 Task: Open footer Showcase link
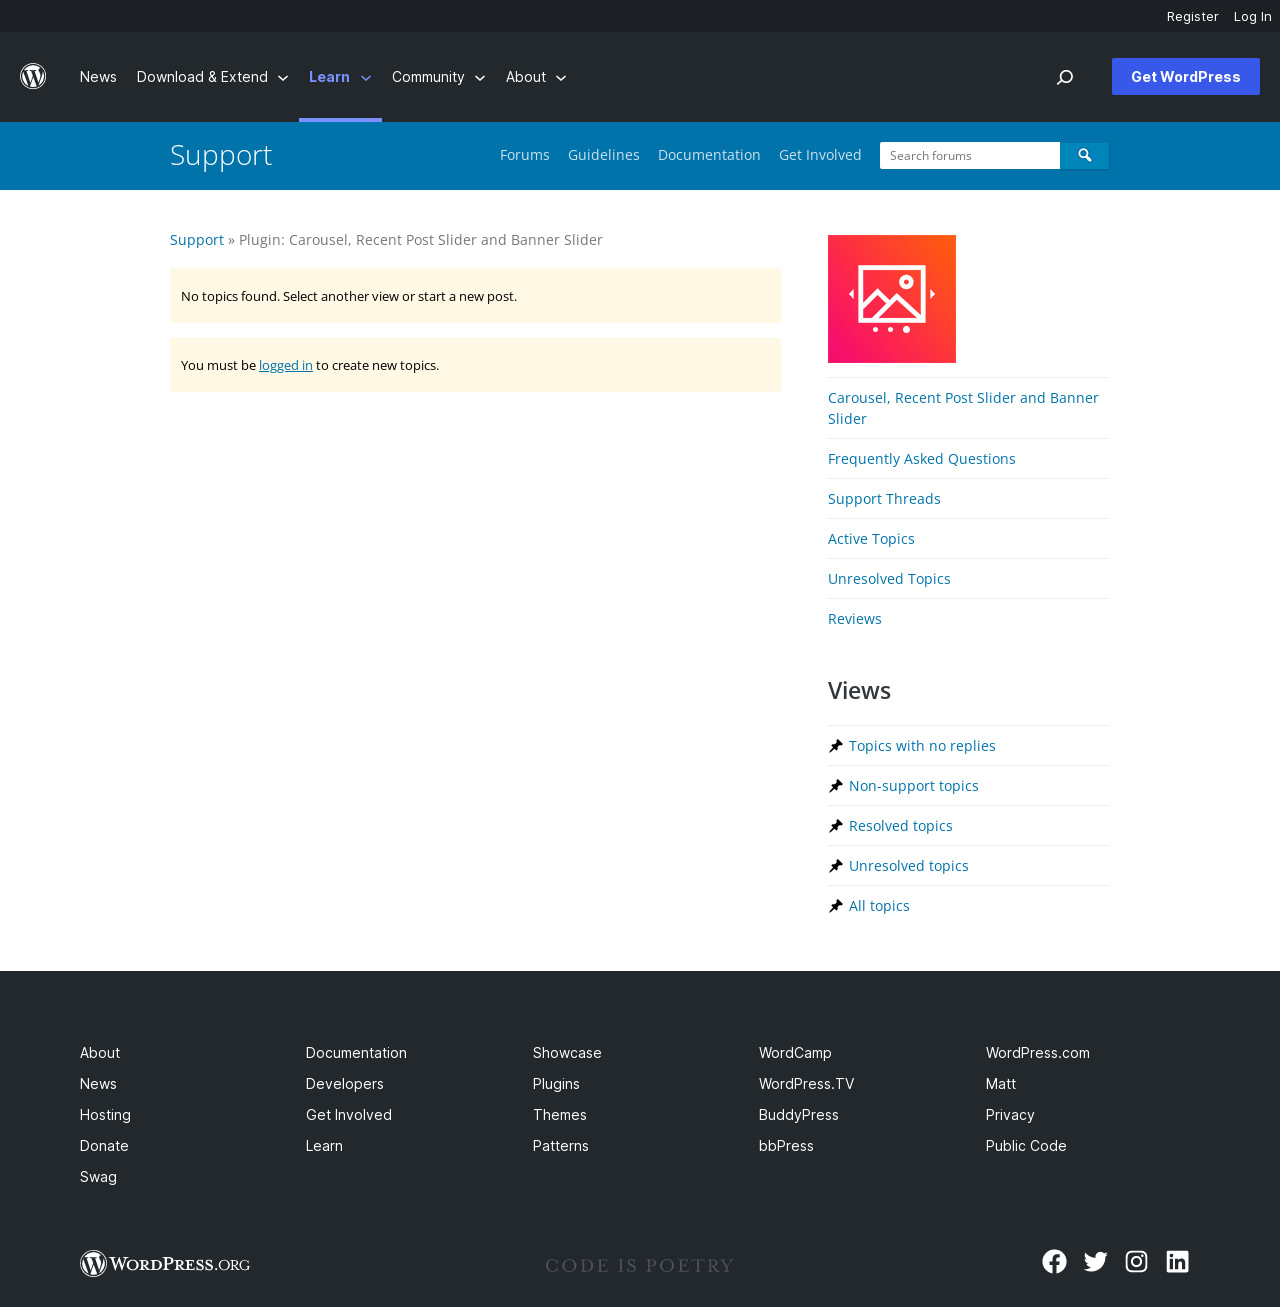point(567,1053)
